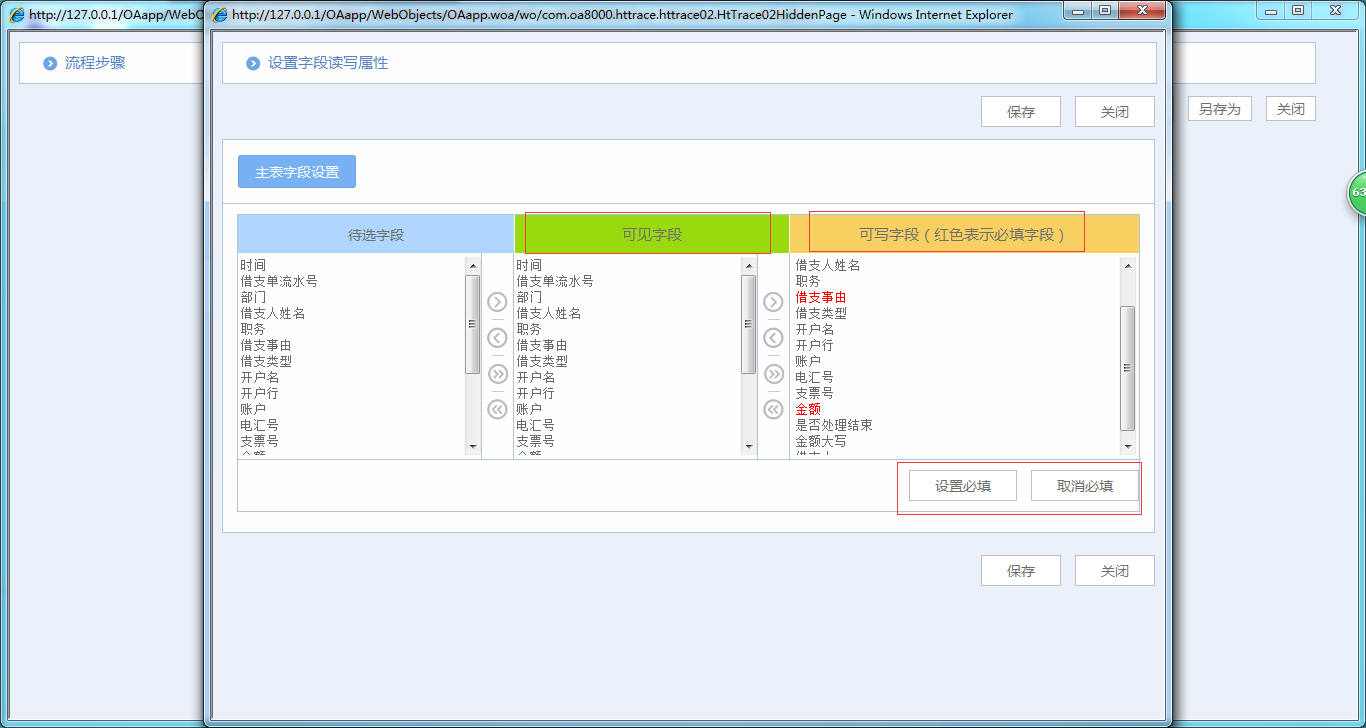Click the green side tab on the right edge
1366x728 pixels.
coord(1358,192)
